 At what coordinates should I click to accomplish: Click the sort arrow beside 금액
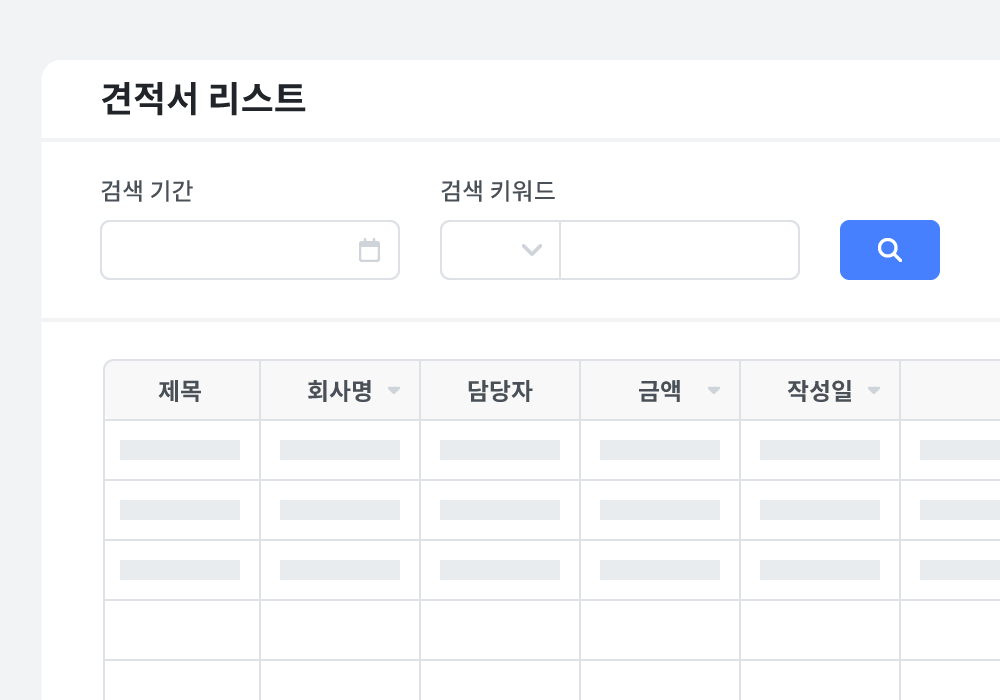point(715,391)
